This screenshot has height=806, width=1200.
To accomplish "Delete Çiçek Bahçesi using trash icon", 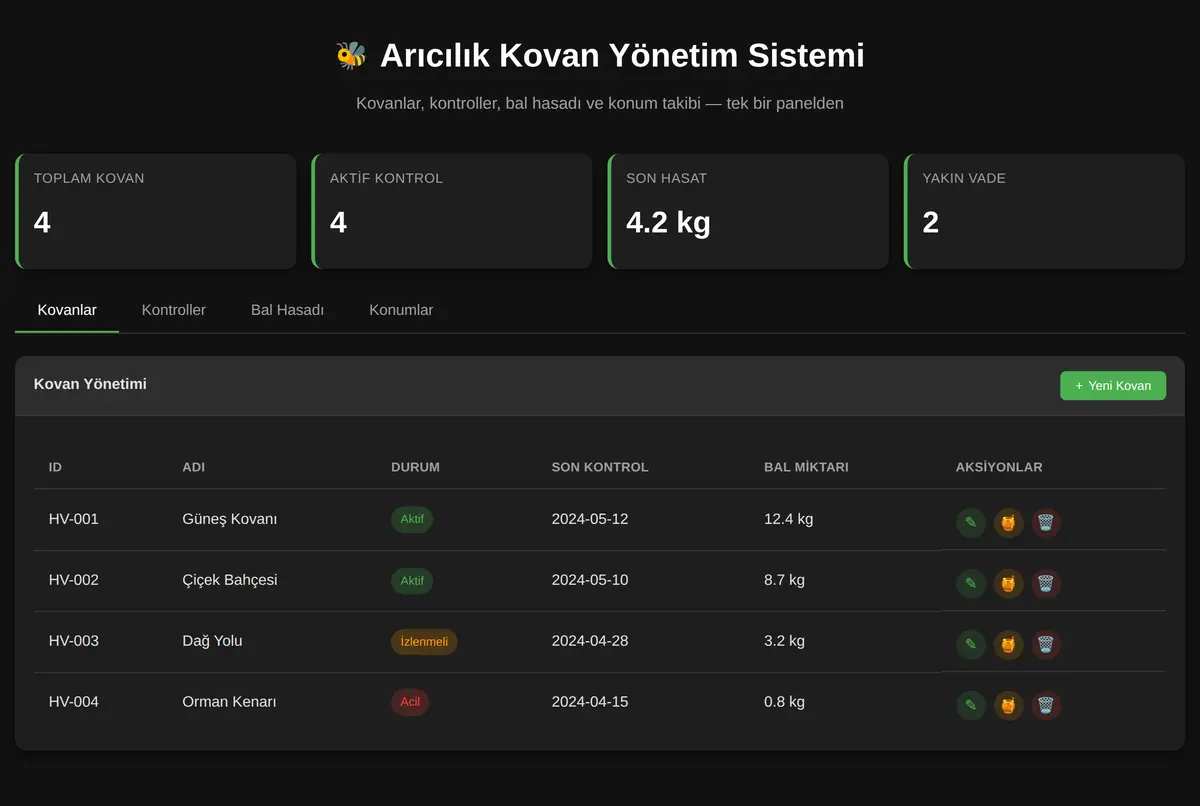I will (1045, 583).
